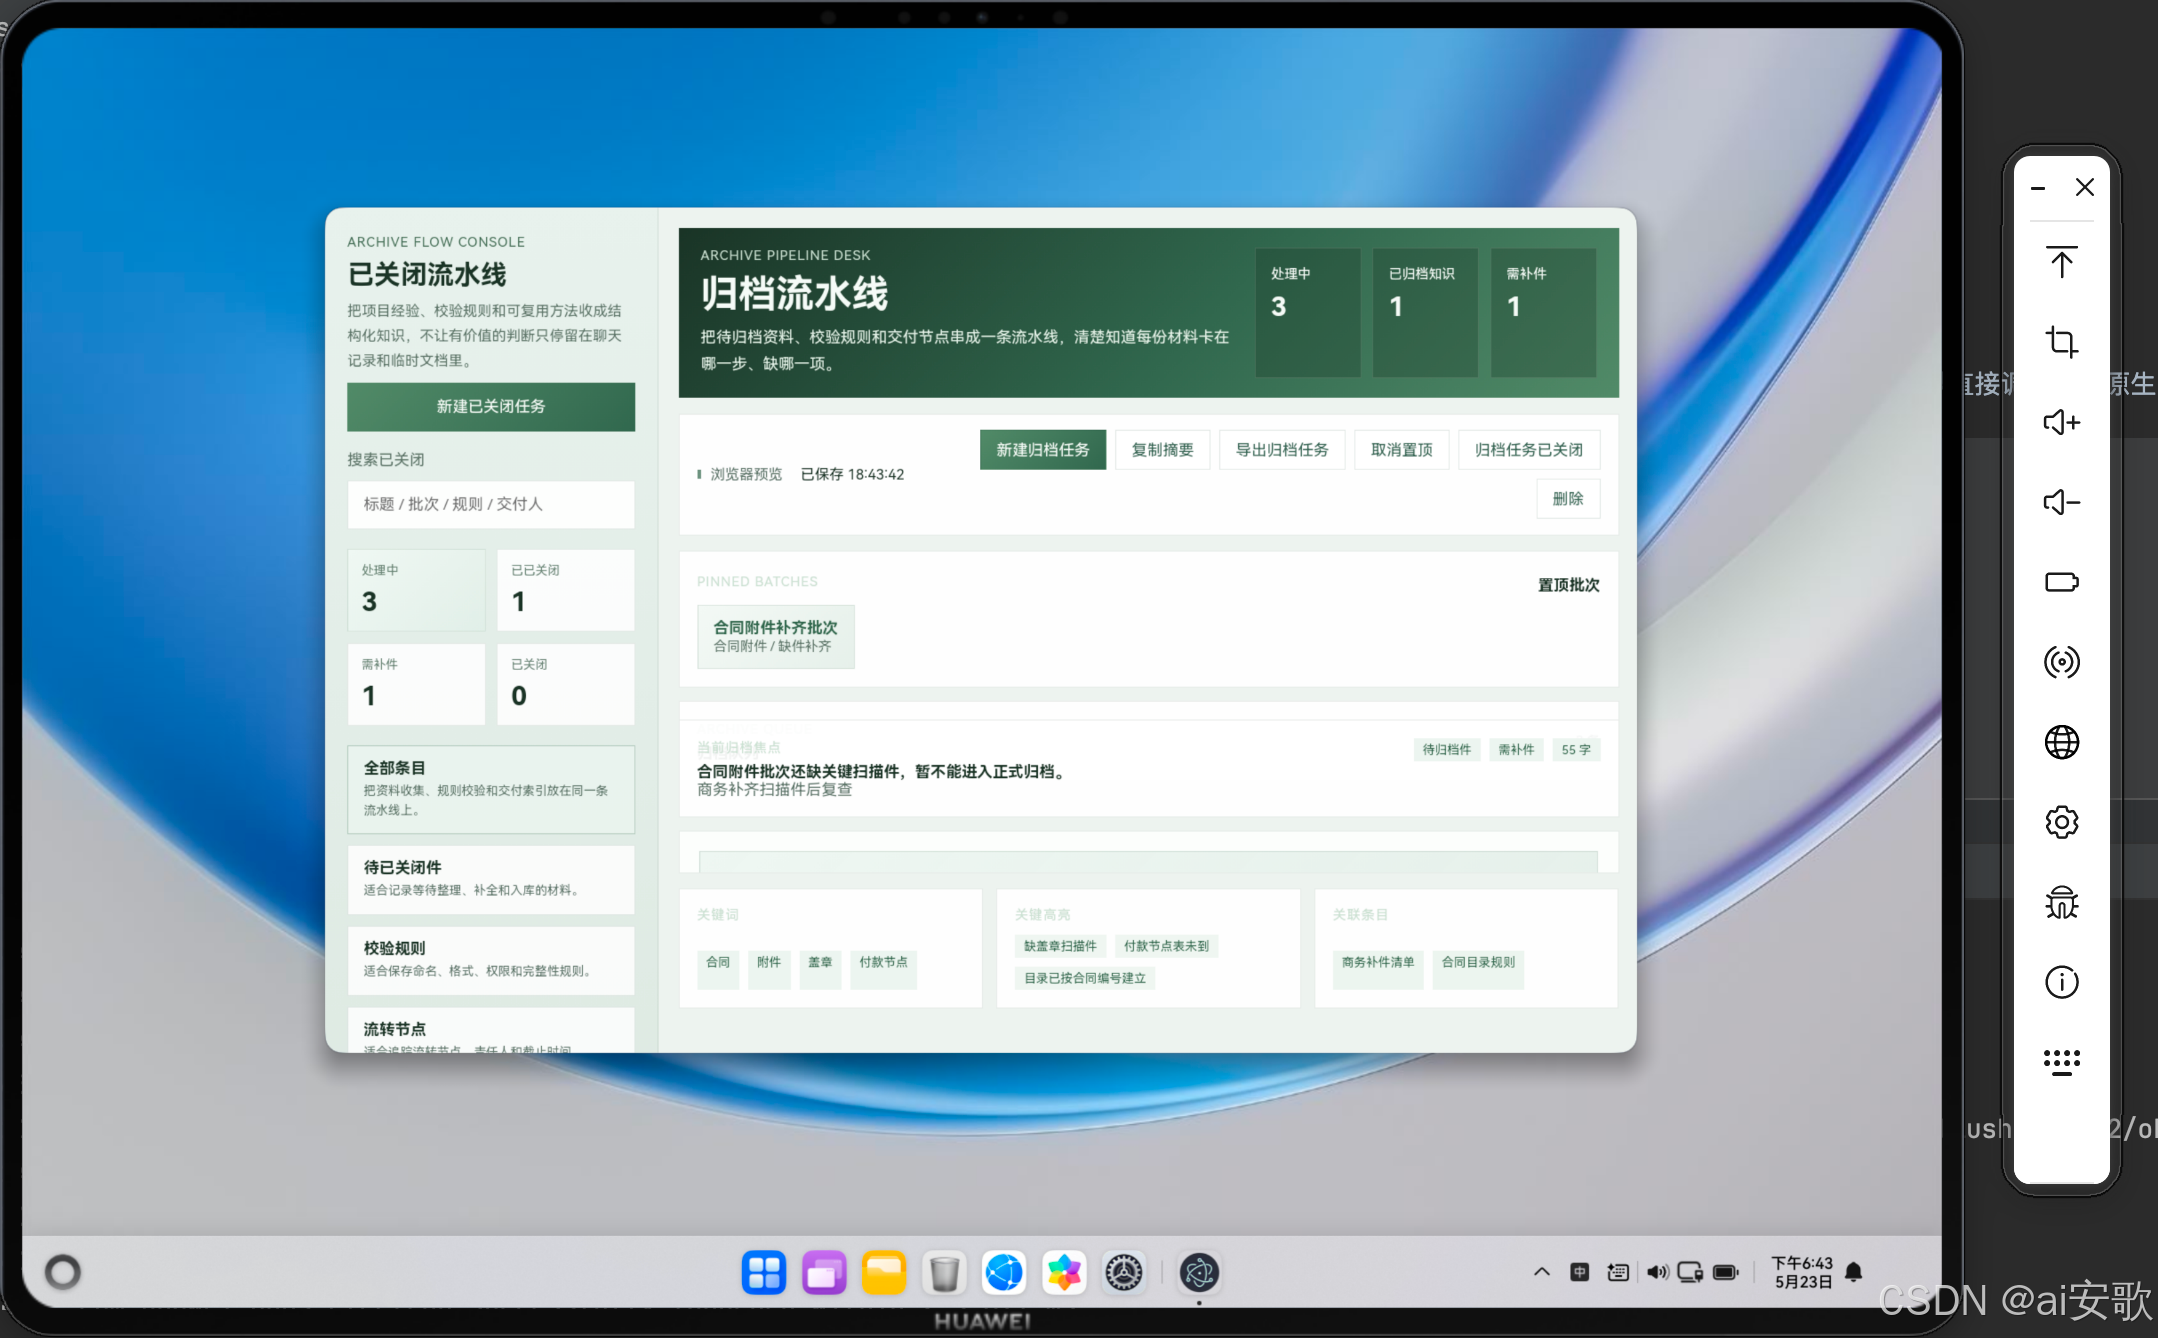The image size is (2158, 1338).
Task: Click the 付款节点表未到 highlight tag
Action: point(1166,946)
